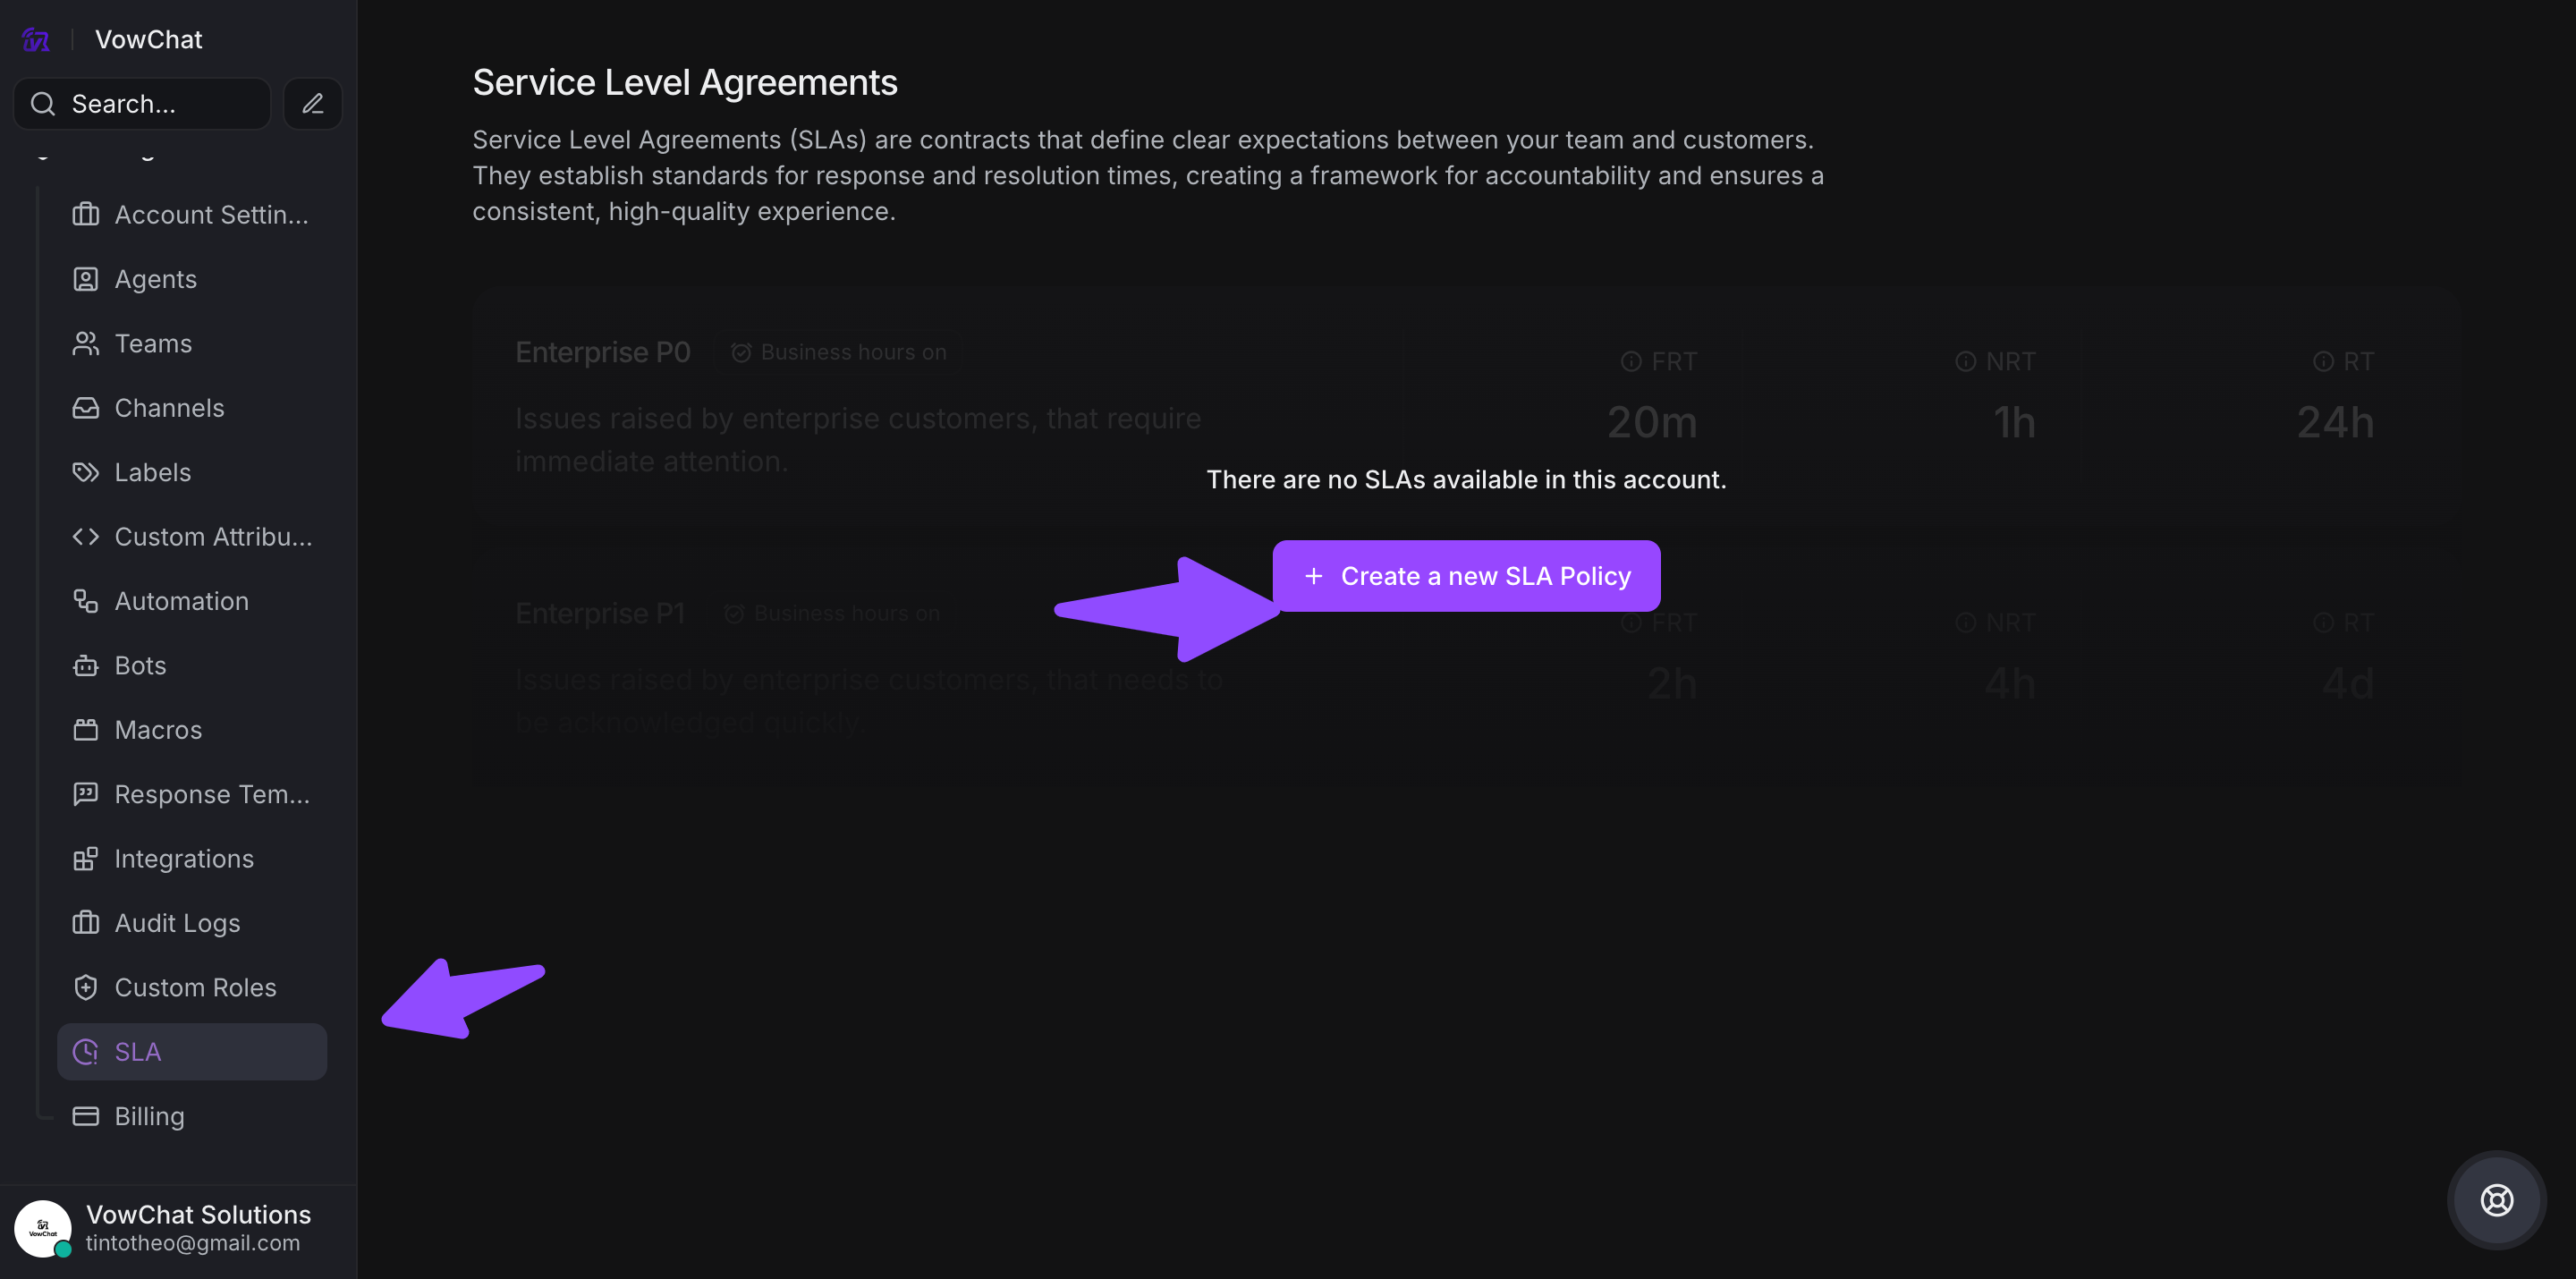Navigate to Billing
This screenshot has width=2576, height=1279.
click(149, 1116)
